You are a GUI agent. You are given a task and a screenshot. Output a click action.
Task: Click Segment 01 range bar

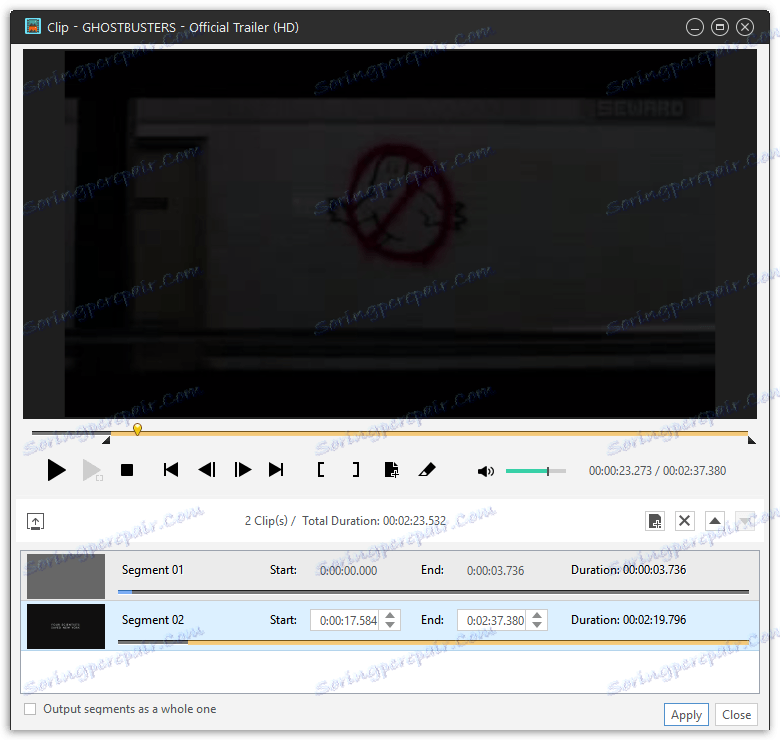(x=433, y=592)
